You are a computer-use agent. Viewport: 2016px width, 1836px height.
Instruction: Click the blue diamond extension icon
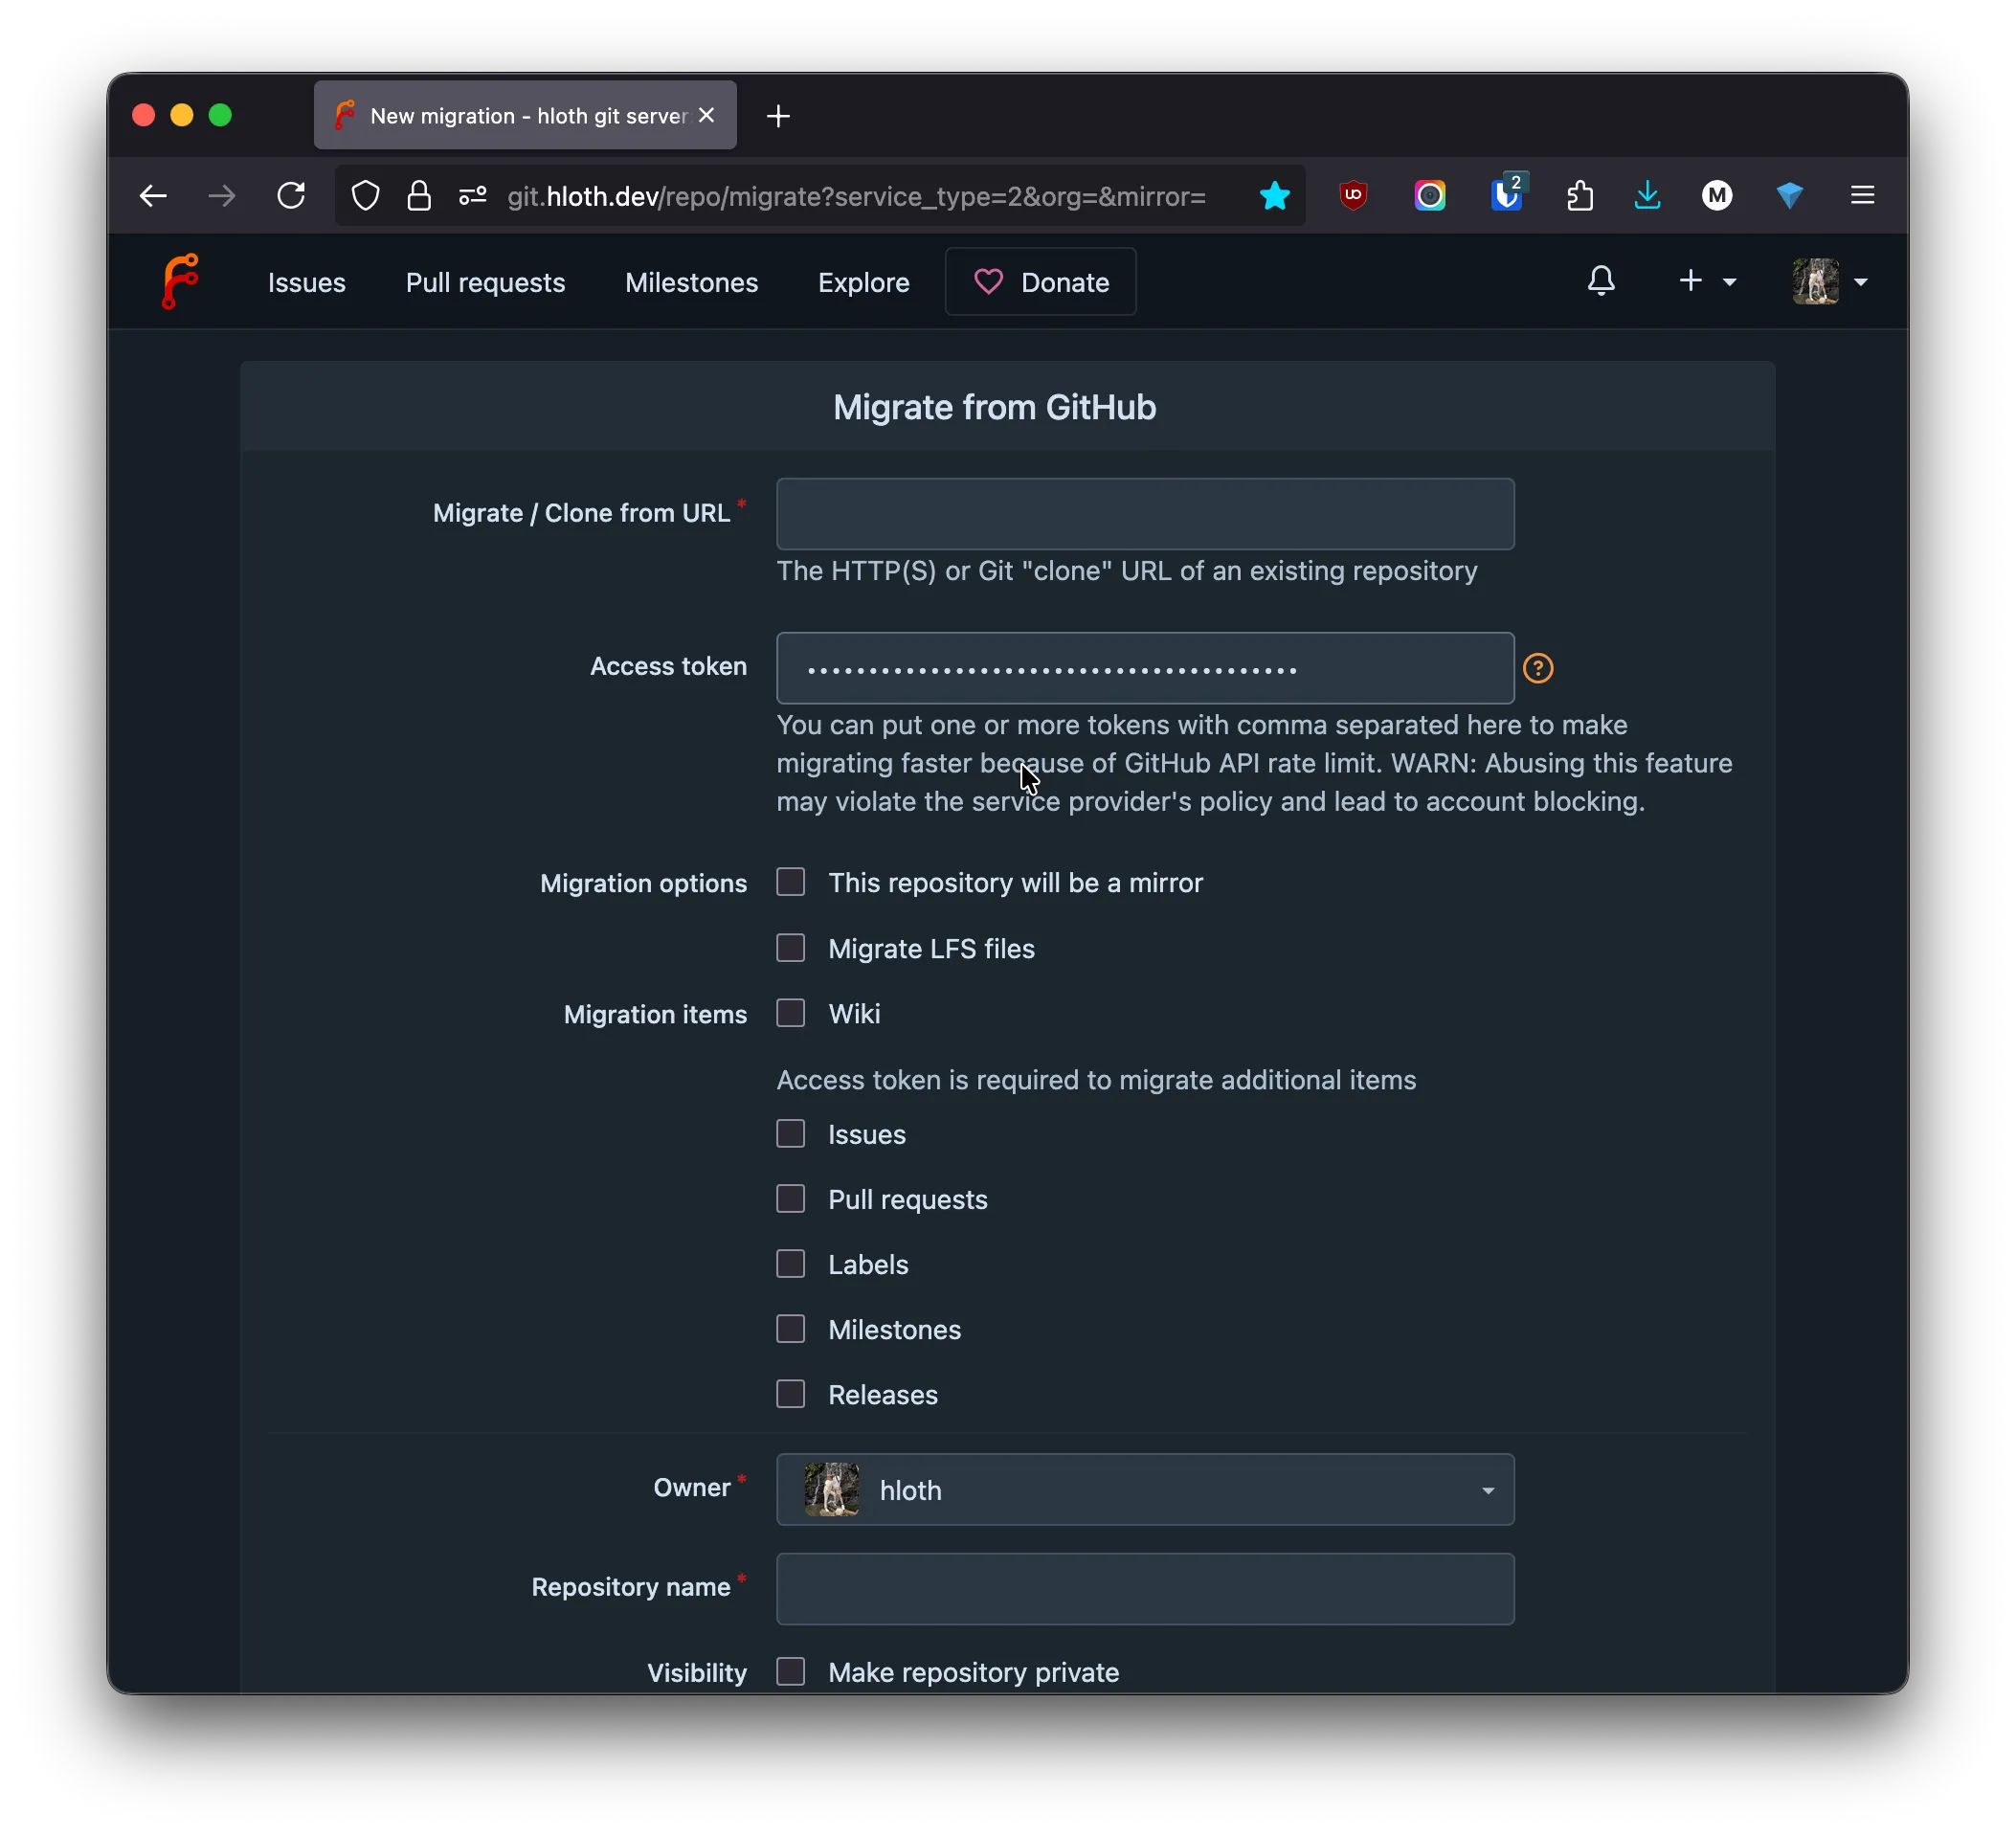(1789, 196)
